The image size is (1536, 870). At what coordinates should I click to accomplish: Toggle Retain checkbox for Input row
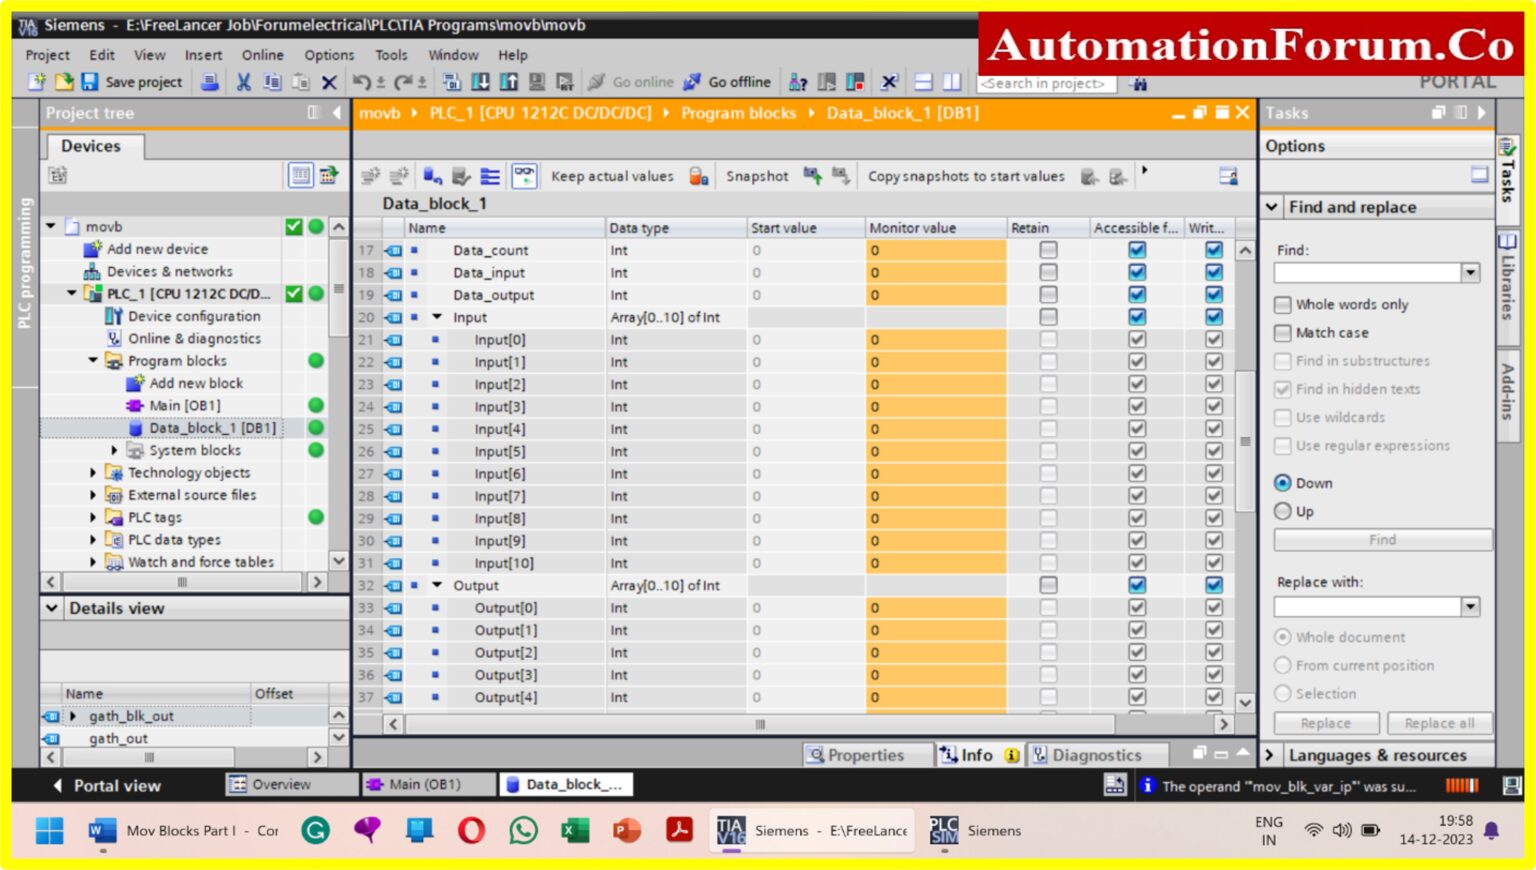1048,317
